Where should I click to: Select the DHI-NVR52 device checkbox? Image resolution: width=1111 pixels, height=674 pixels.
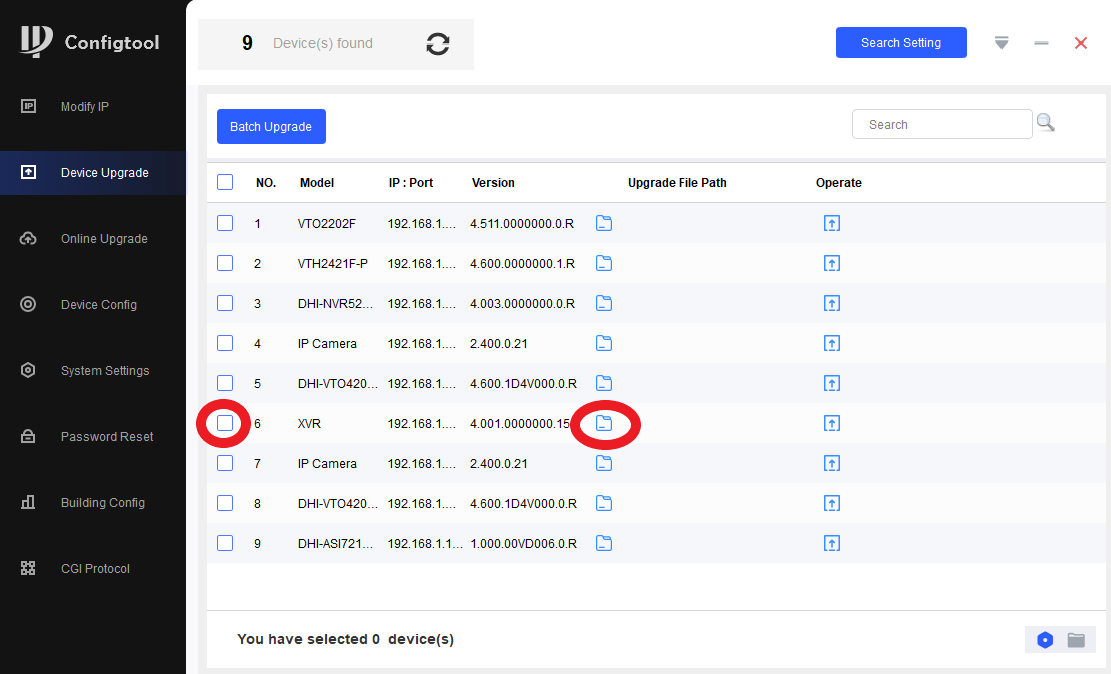point(225,303)
